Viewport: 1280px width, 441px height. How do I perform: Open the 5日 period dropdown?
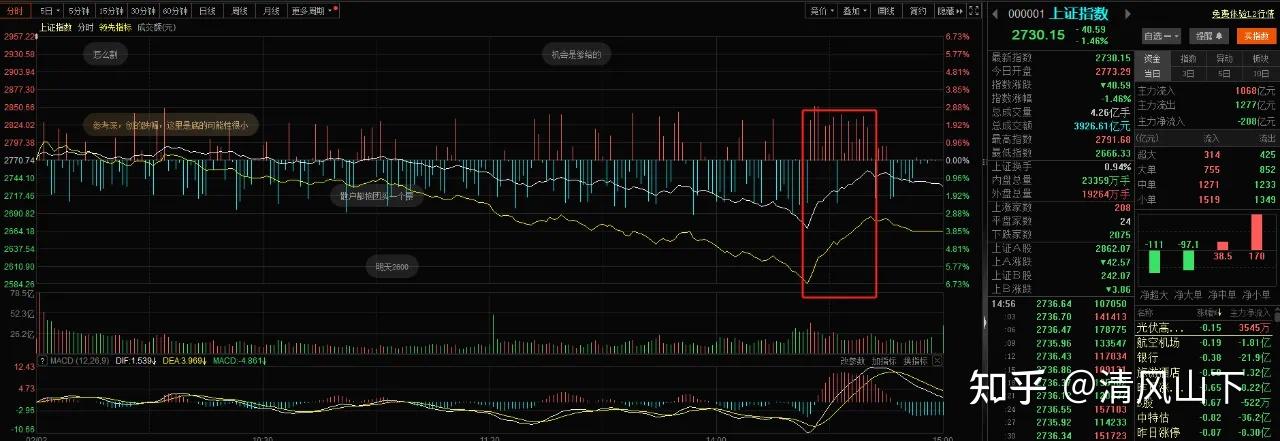(x=49, y=11)
